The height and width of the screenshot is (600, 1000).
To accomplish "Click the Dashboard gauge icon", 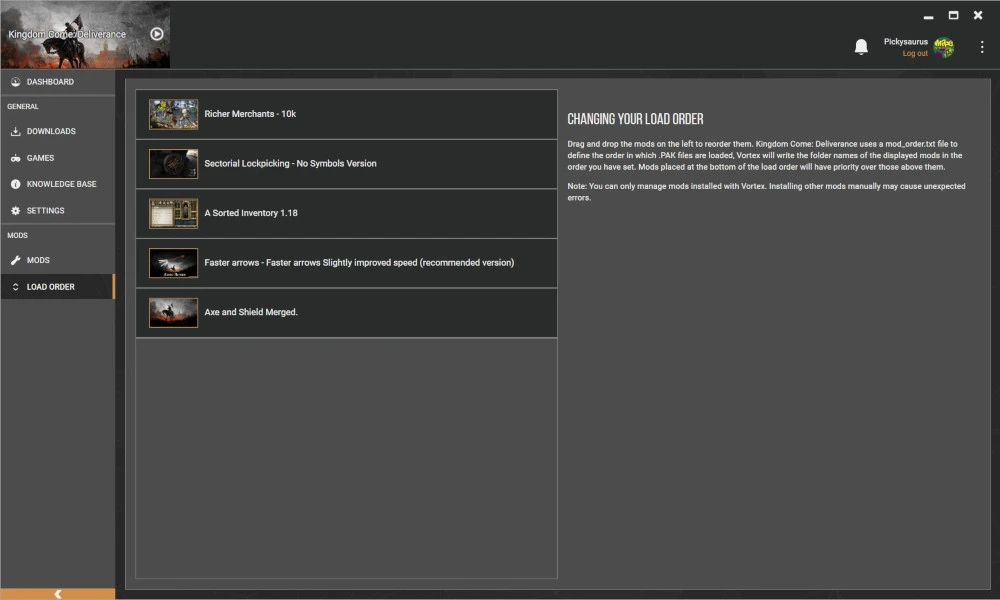I will [x=15, y=82].
